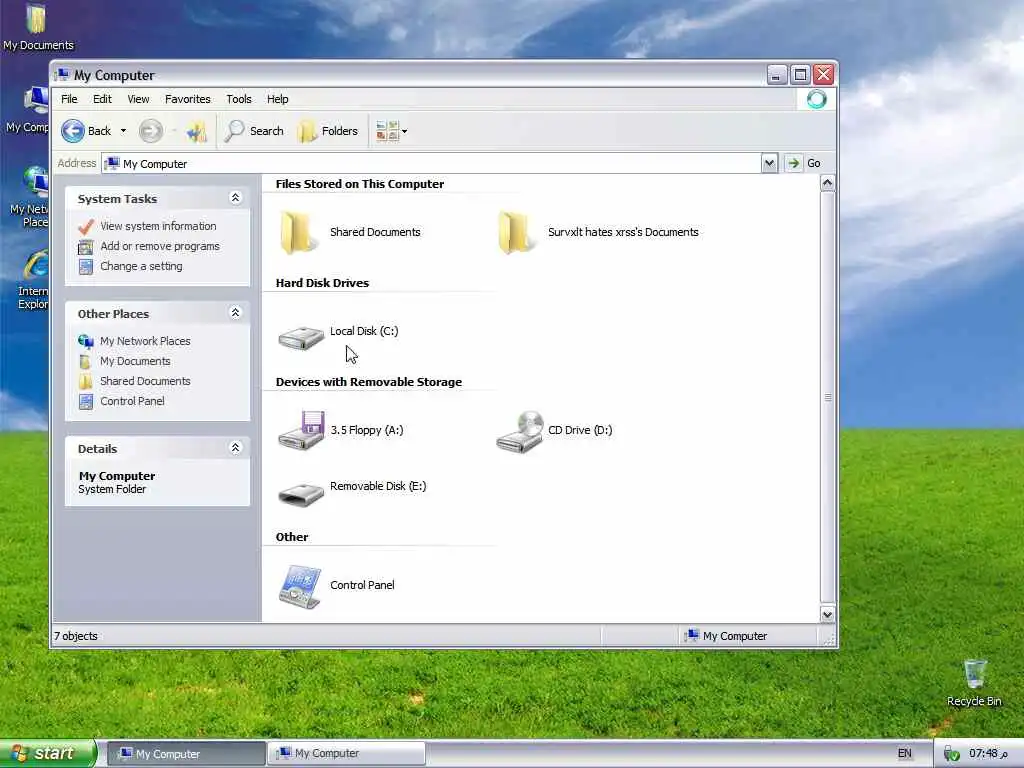The width and height of the screenshot is (1024, 768).
Task: Select the Local Disk (C:) drive icon
Action: [301, 338]
